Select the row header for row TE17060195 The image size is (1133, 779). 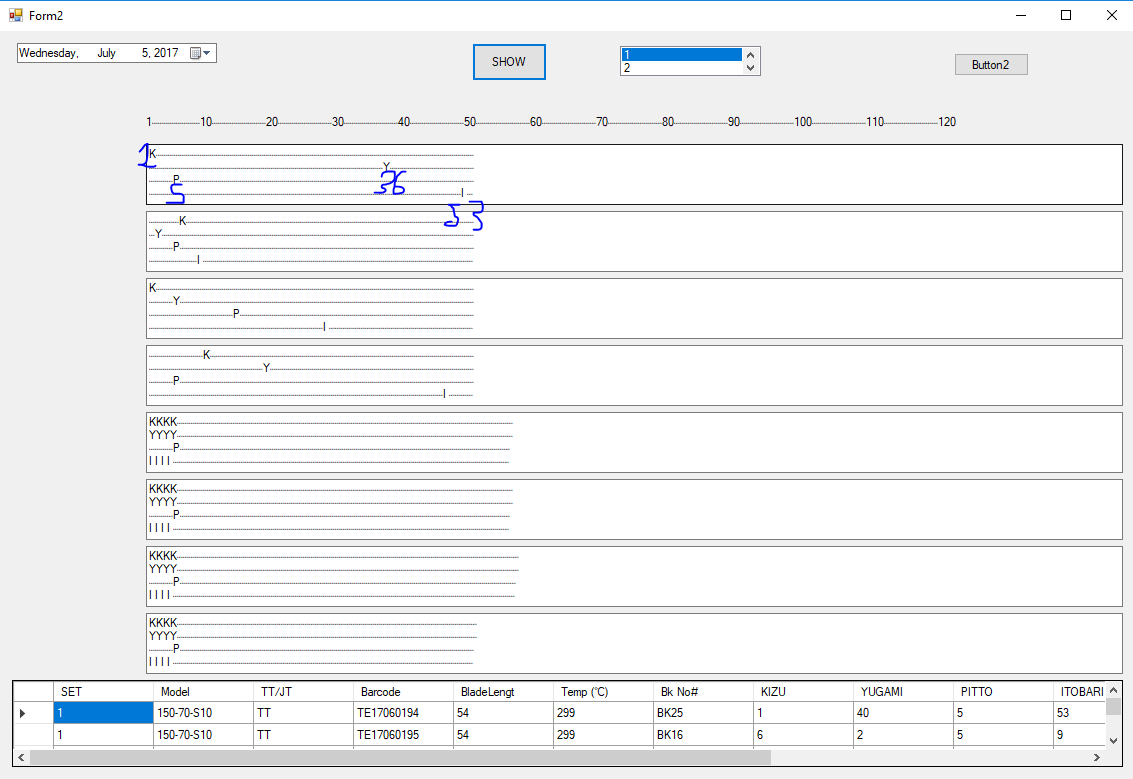[33, 735]
